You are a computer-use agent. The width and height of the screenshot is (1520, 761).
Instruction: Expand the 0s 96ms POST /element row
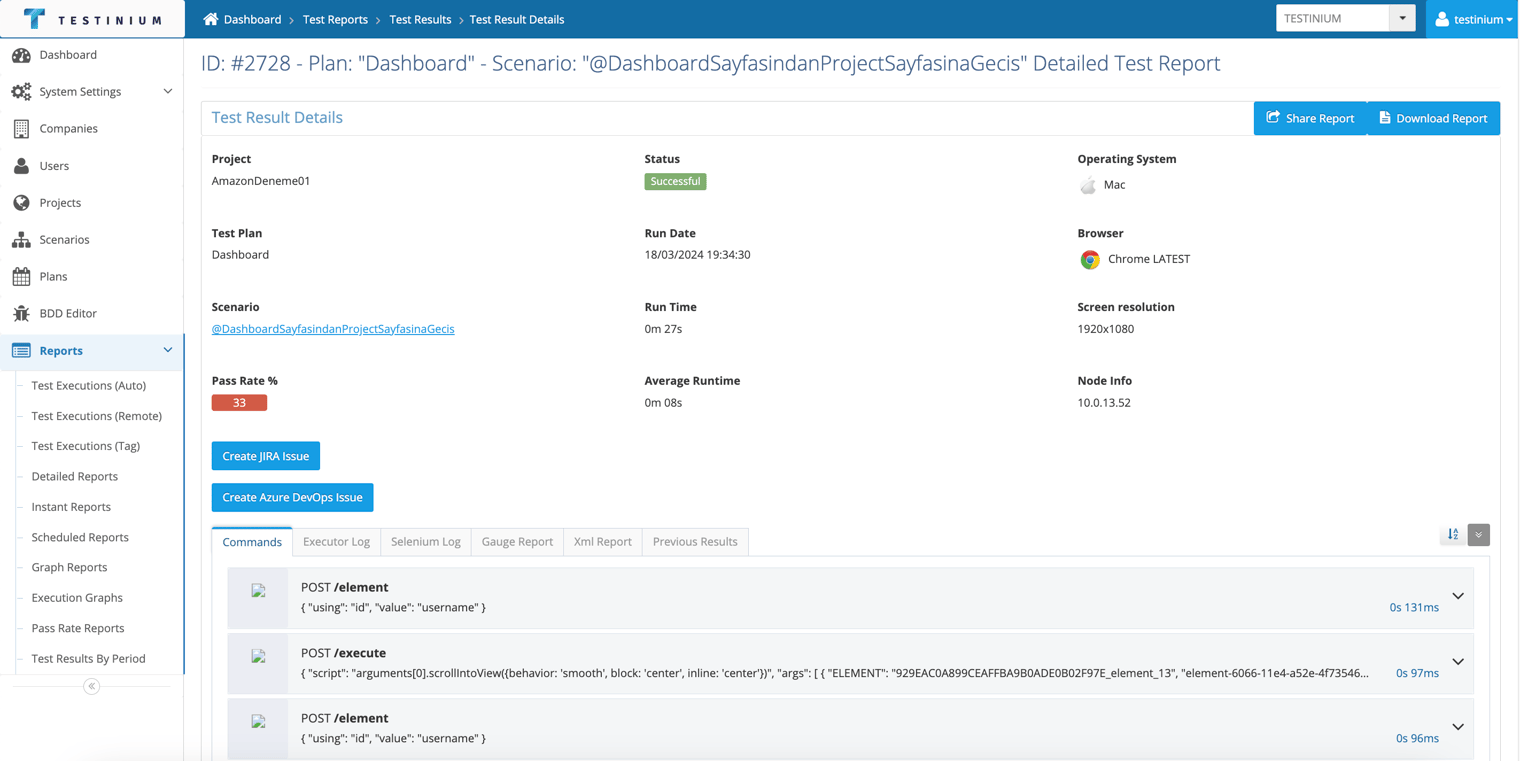click(x=1458, y=727)
